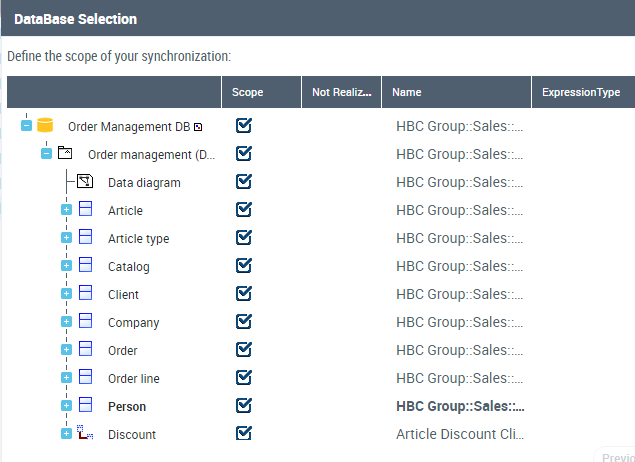Click the ExpressionType column header
This screenshot has width=635, height=462.
[x=581, y=92]
